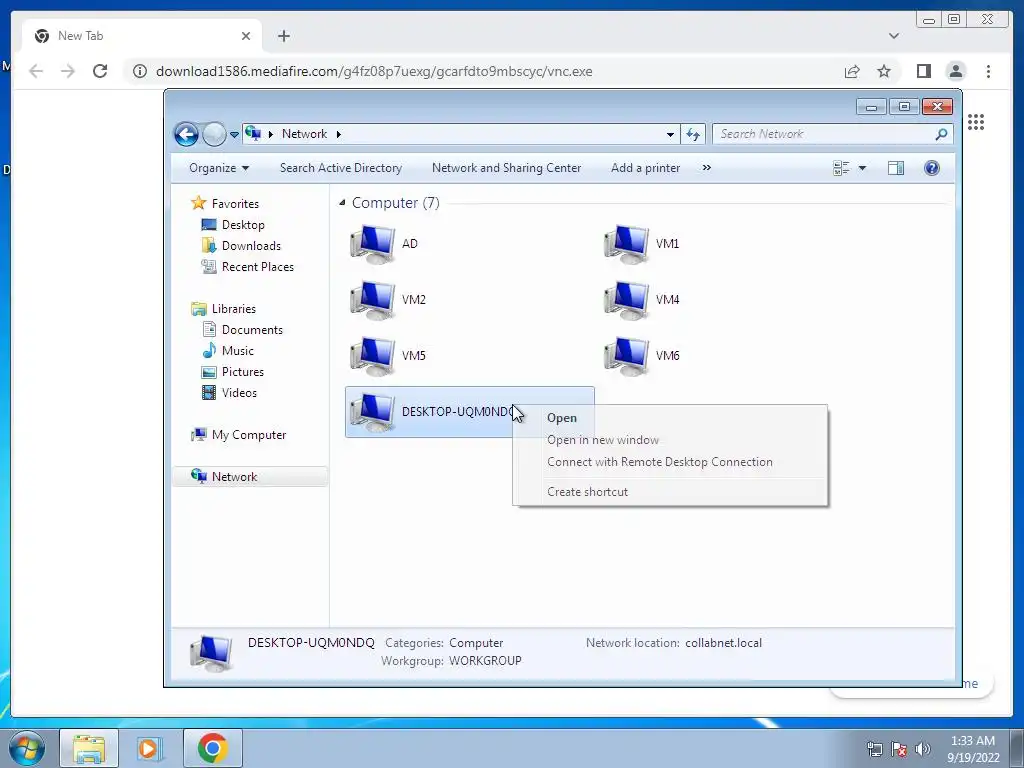The width and height of the screenshot is (1024, 768).
Task: Click Add a printer
Action: 645,168
